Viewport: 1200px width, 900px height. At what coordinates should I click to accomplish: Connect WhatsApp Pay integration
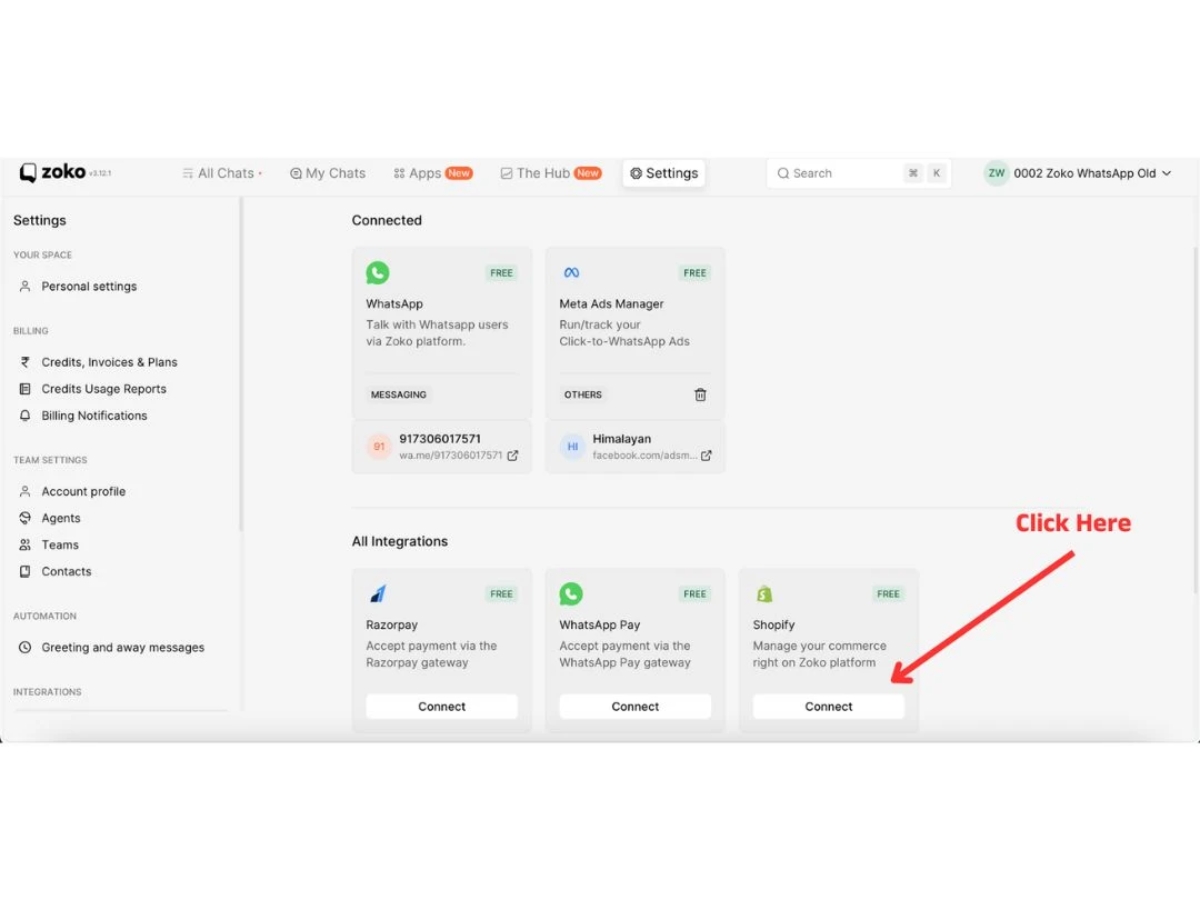pyautogui.click(x=635, y=706)
